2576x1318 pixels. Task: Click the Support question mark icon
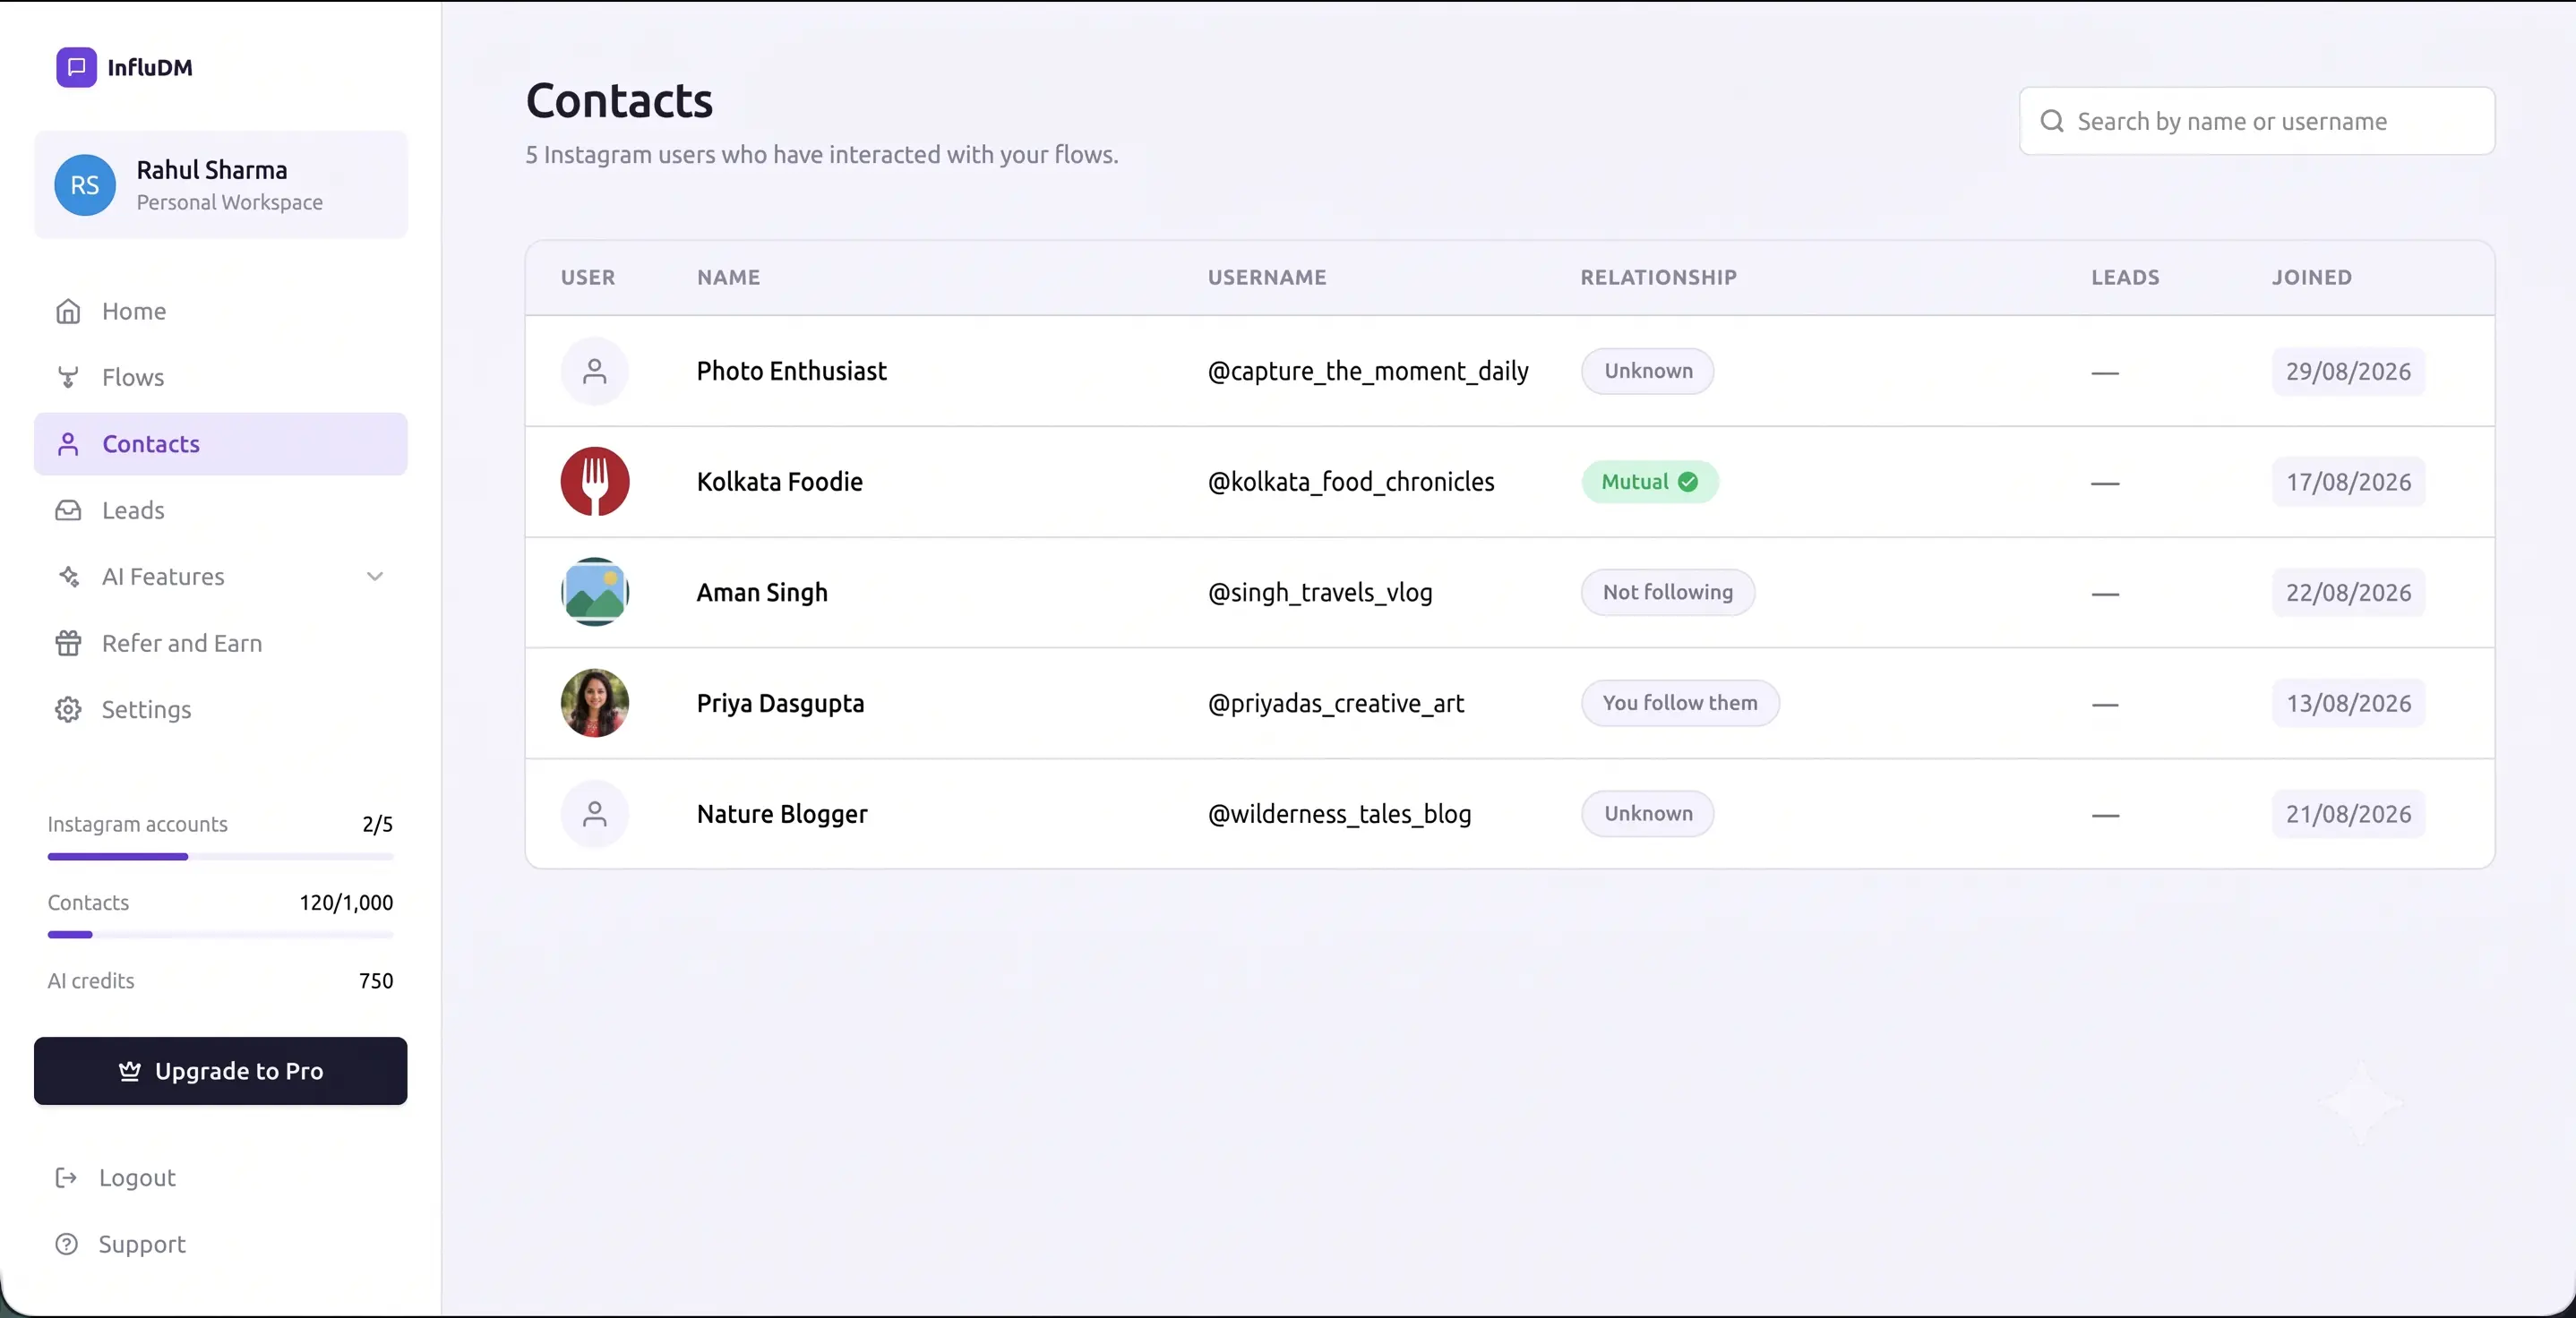point(66,1244)
